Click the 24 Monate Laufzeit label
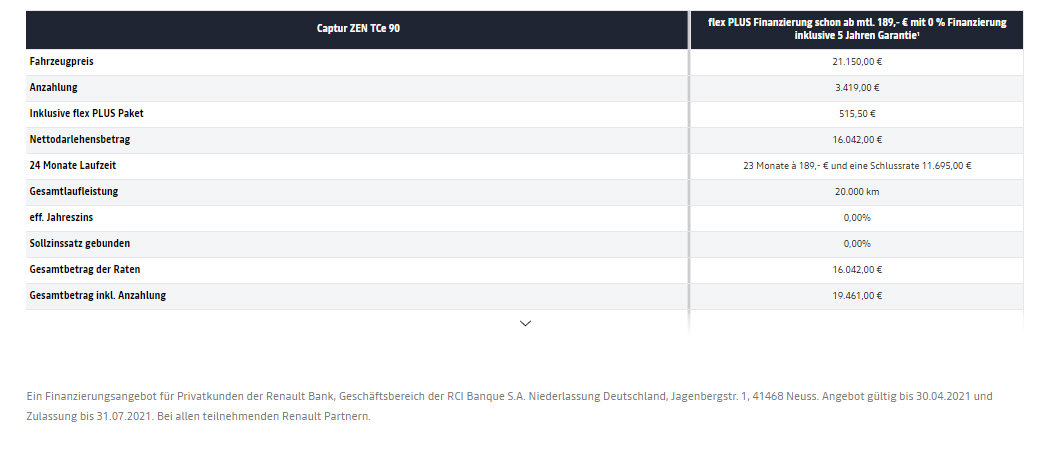 click(x=80, y=166)
